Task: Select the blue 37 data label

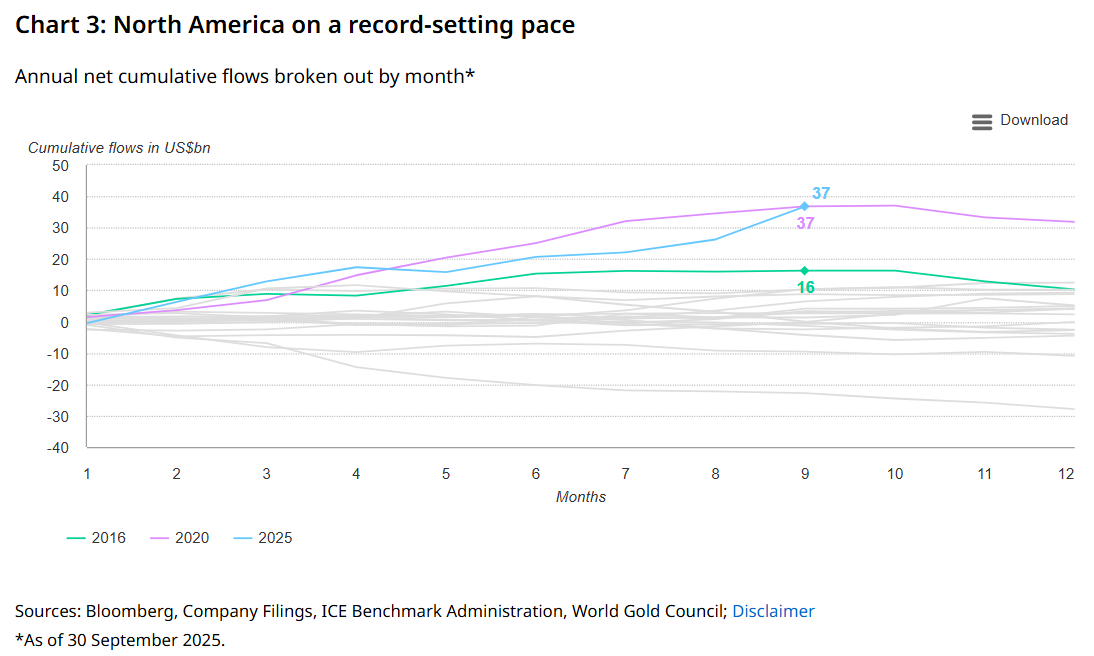Action: click(821, 193)
